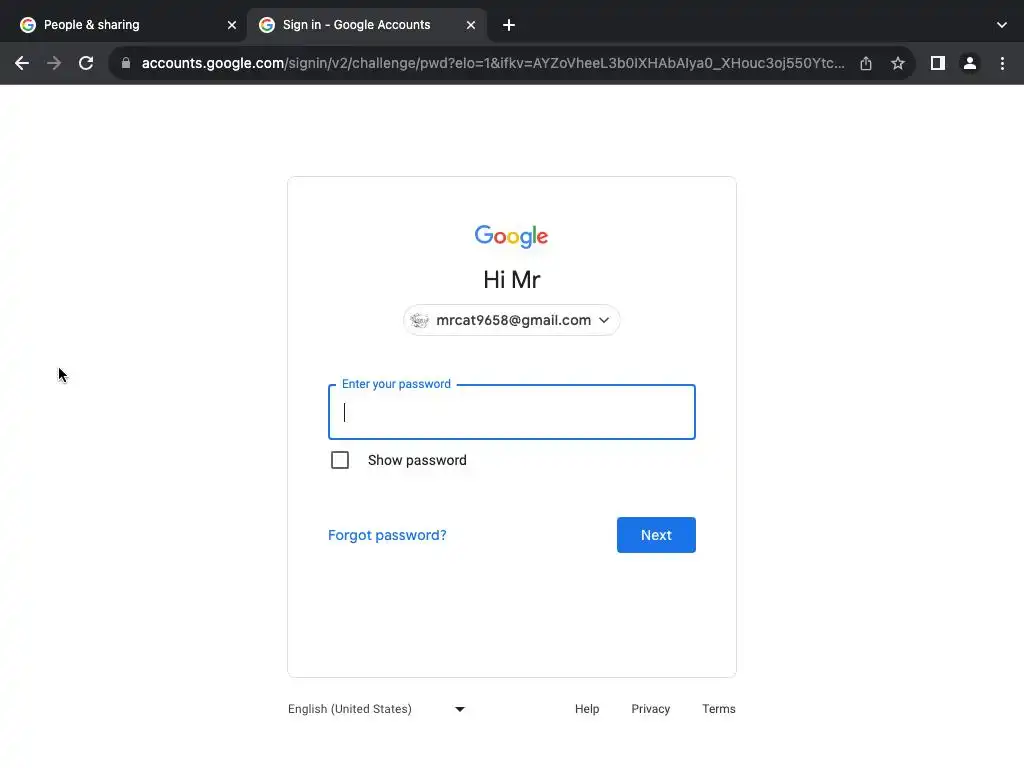Open the Privacy link
The width and height of the screenshot is (1024, 768).
[650, 709]
